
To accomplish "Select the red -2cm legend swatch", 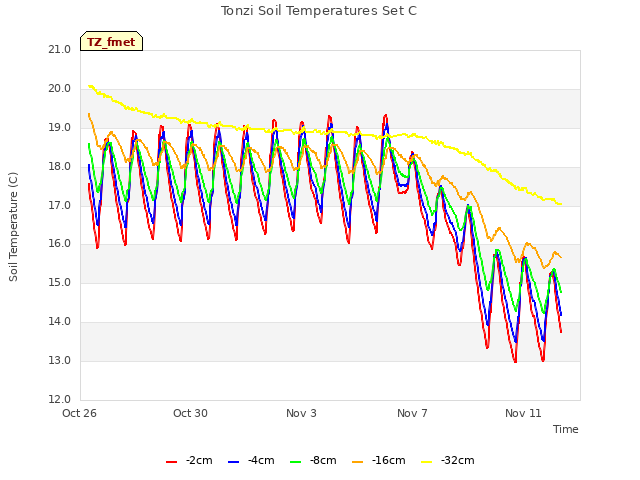I will click(x=171, y=462).
